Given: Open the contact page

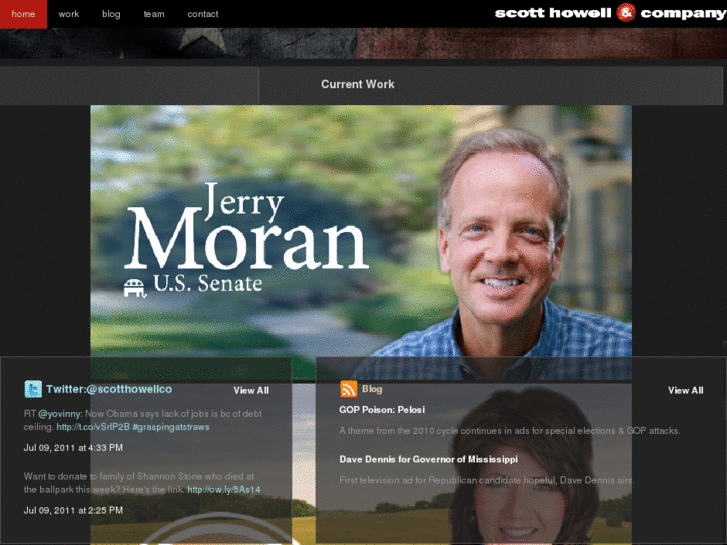Looking at the screenshot, I should click(x=203, y=14).
